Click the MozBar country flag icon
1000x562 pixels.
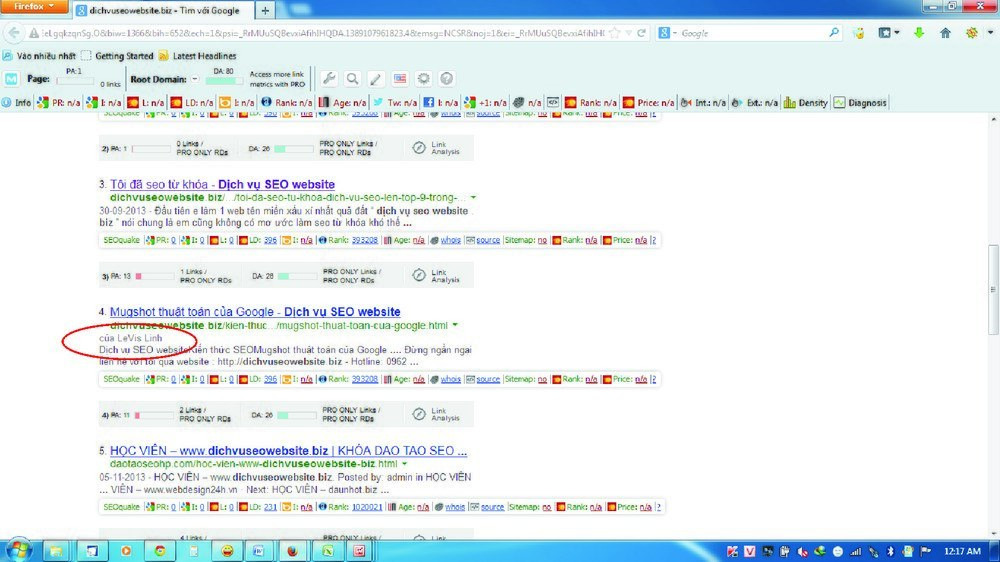(400, 78)
